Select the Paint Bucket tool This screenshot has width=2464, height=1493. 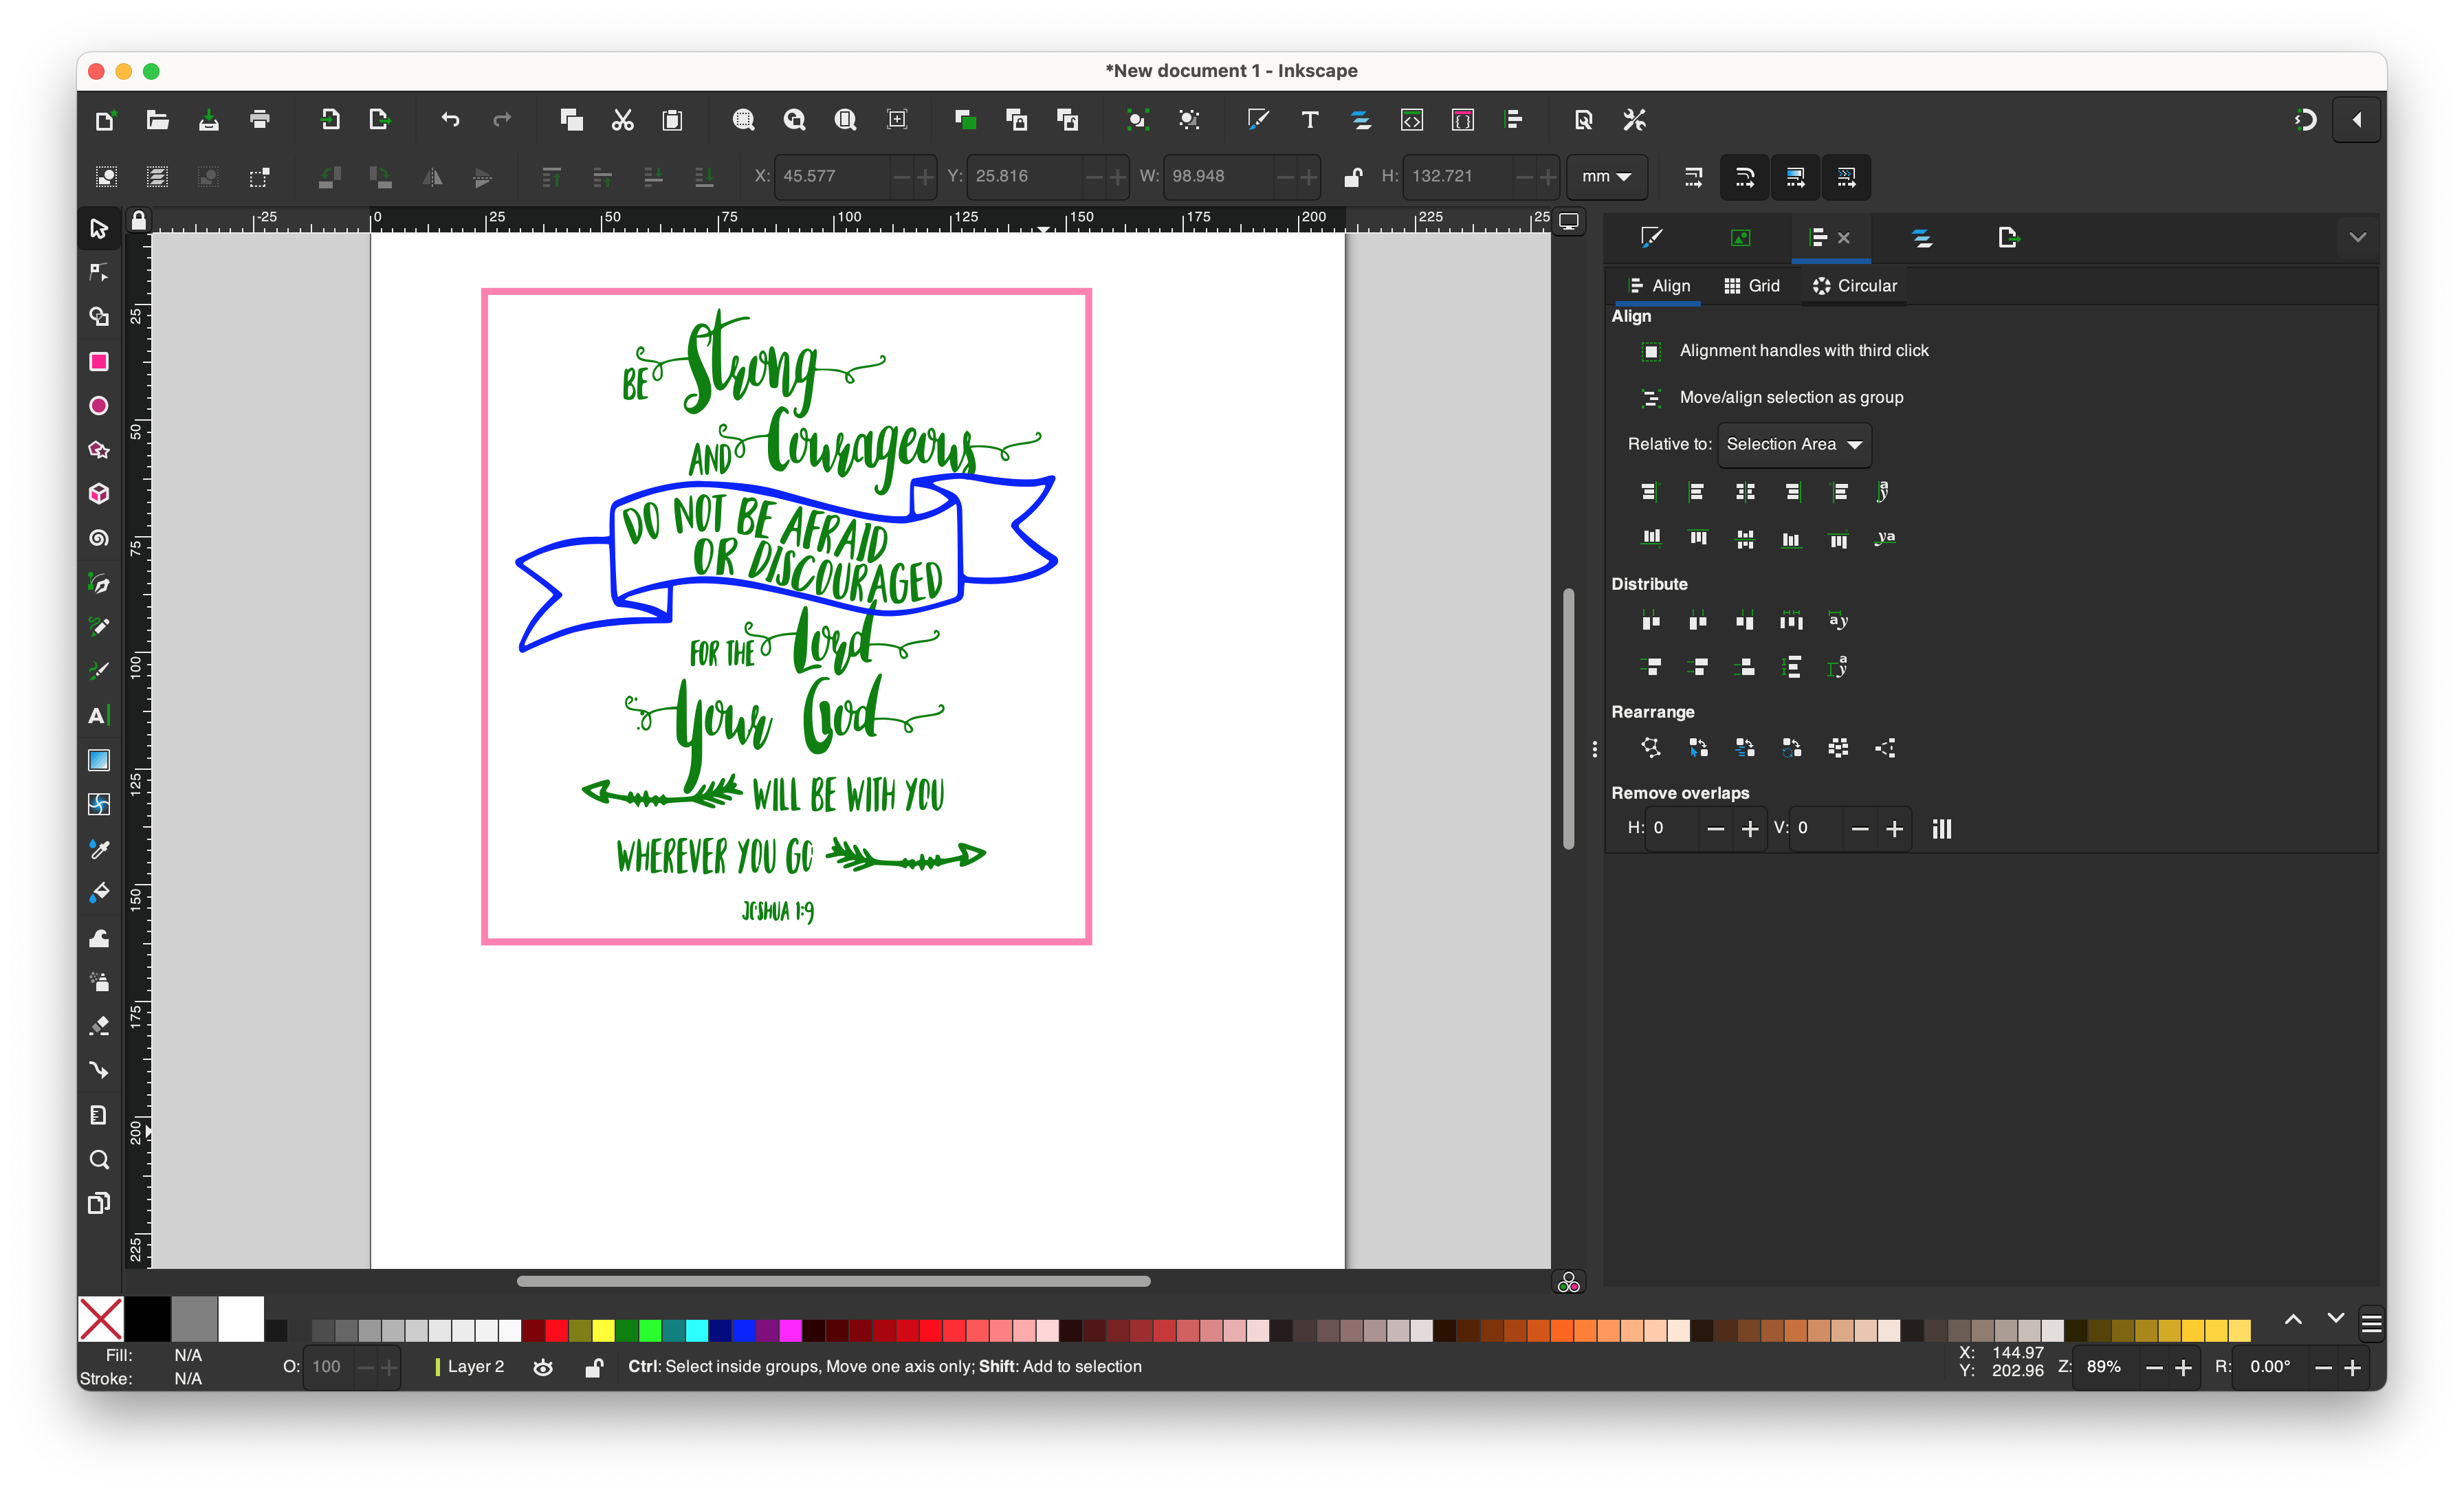click(98, 892)
